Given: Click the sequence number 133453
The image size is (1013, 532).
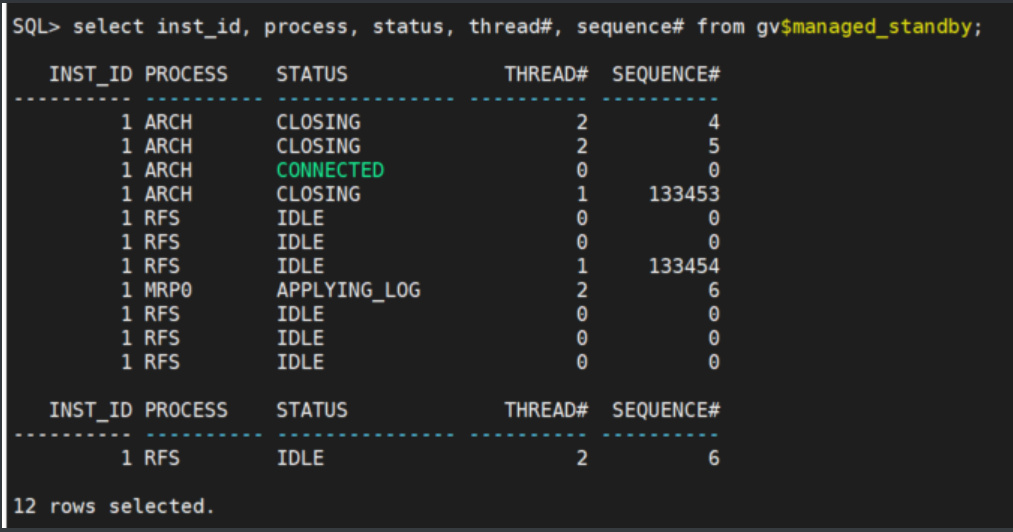Looking at the screenshot, I should (683, 194).
